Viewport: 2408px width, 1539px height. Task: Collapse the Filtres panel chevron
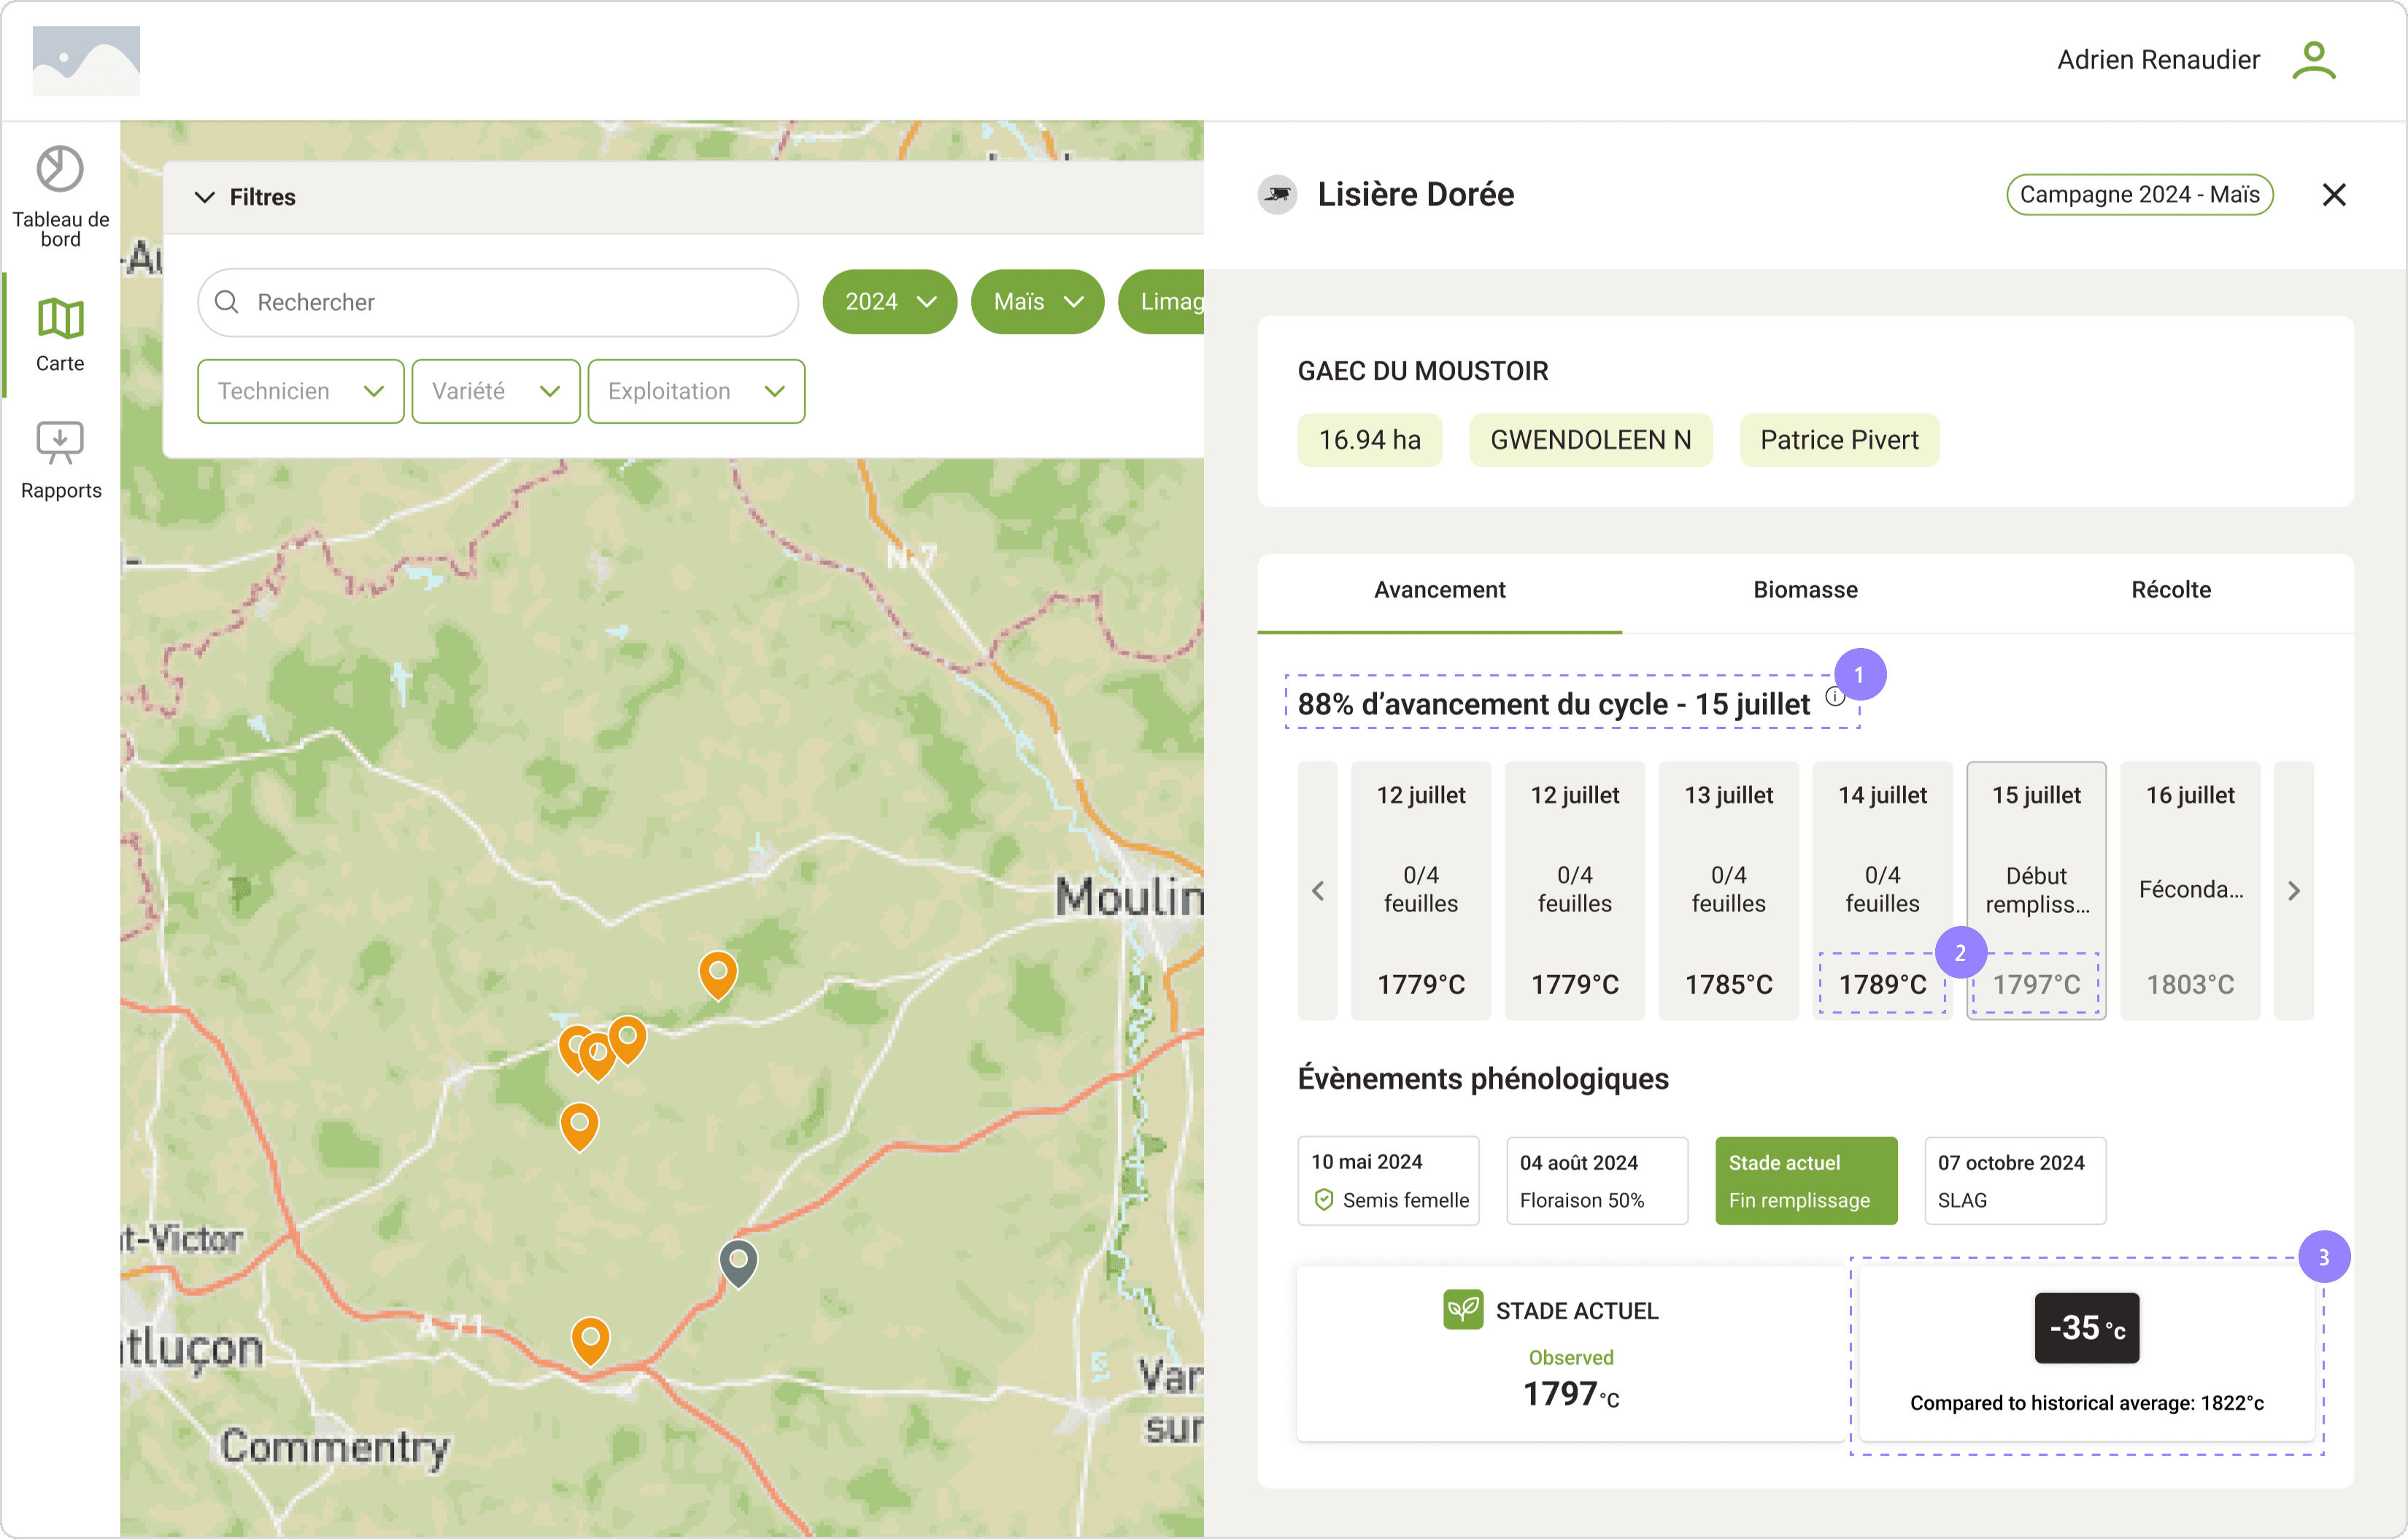205,197
